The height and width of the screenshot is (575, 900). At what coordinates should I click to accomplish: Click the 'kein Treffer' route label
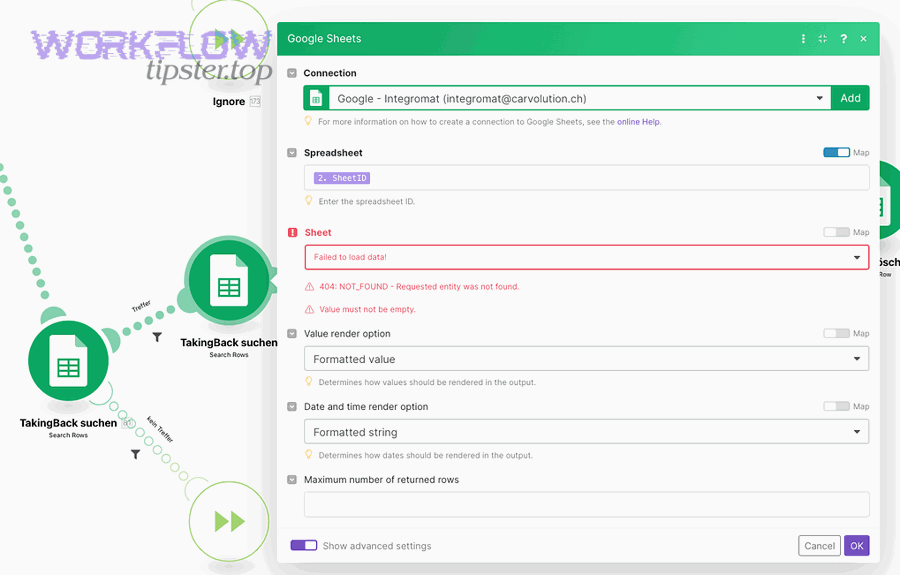click(x=160, y=429)
